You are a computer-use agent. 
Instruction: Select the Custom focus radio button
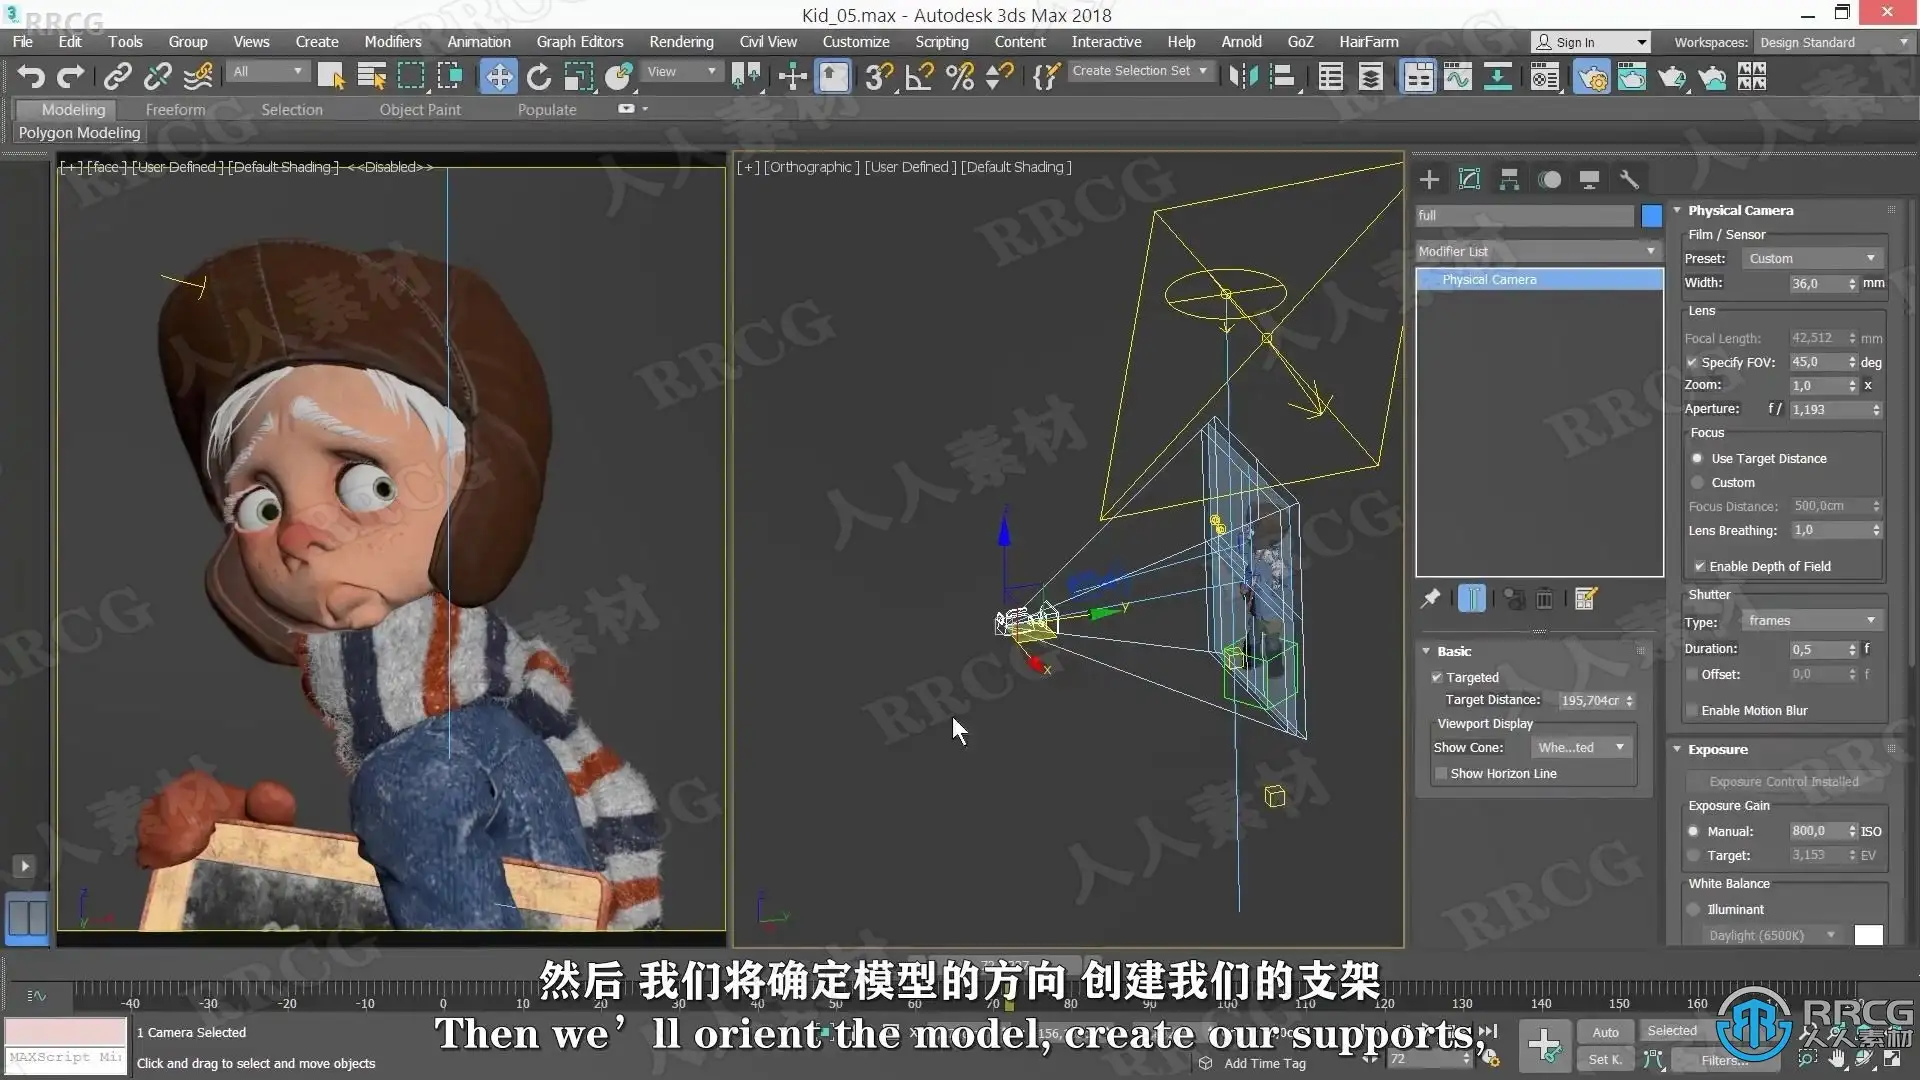point(1697,482)
